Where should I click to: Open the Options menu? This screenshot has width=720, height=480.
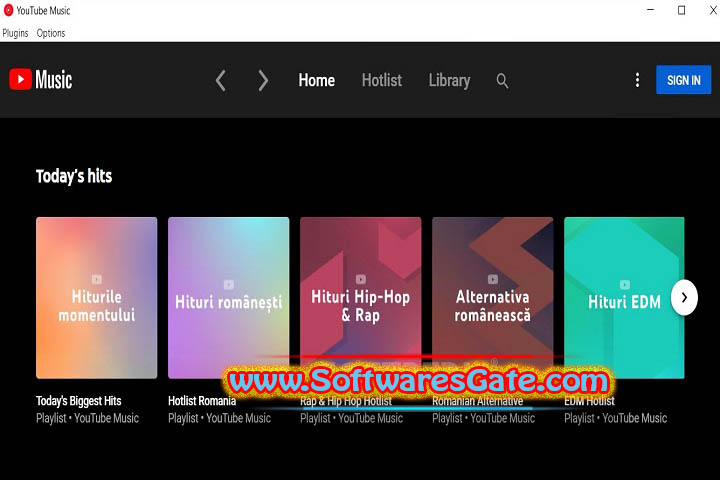coord(51,33)
